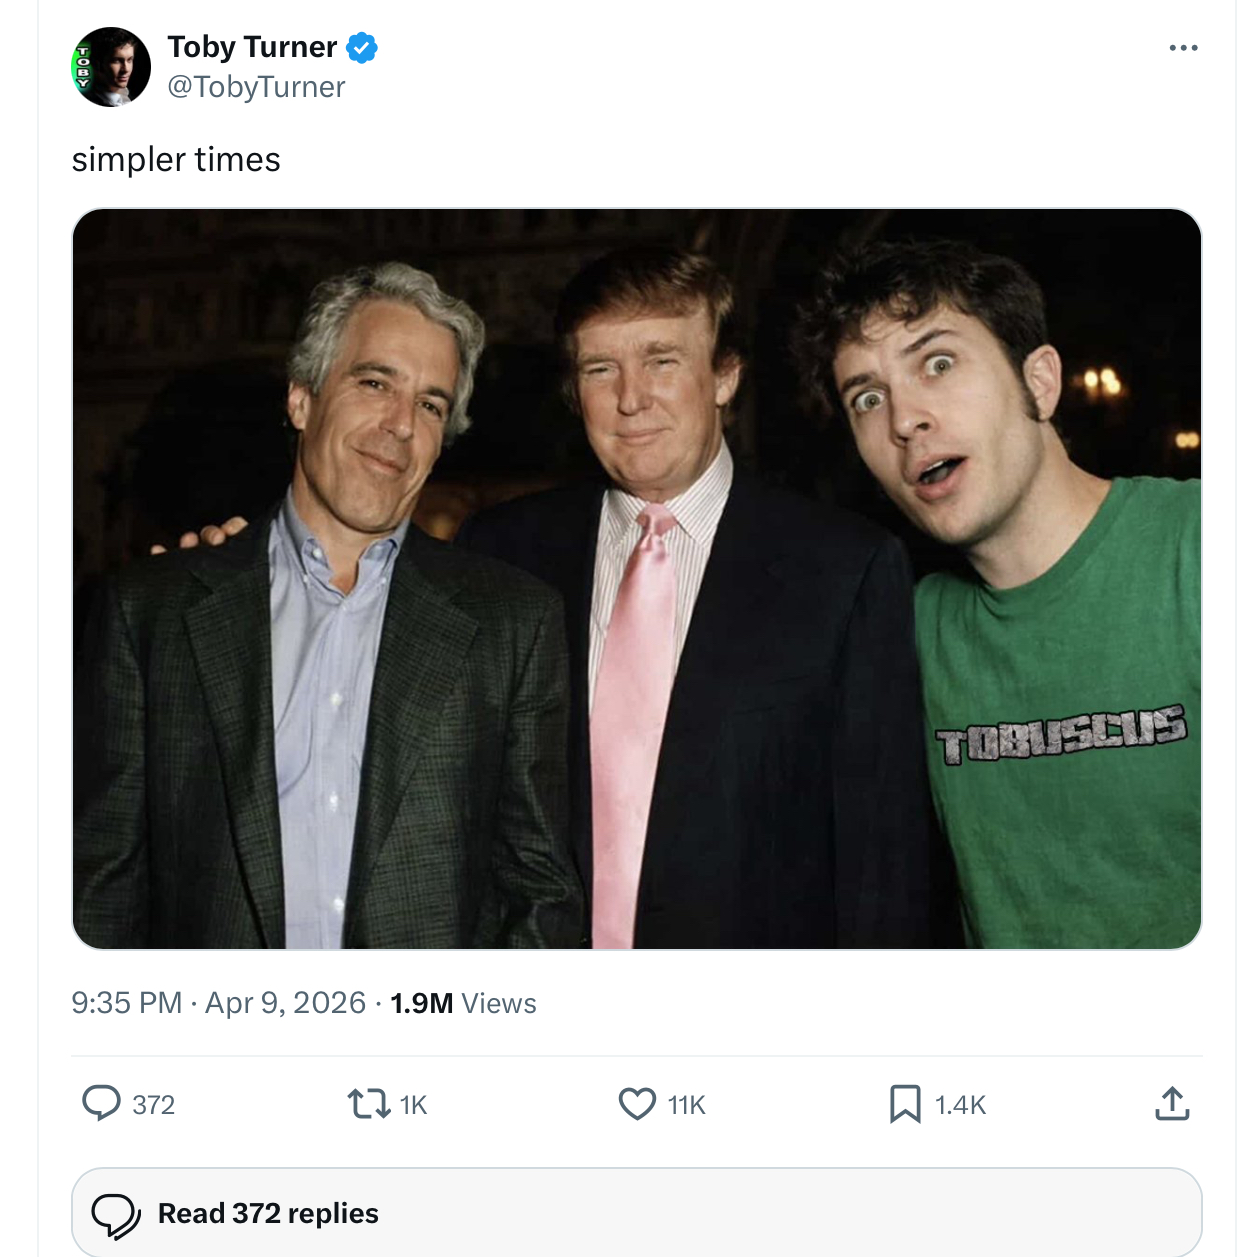Screen dimensions: 1238x1257
Task: Click the 372 reply count
Action: pyautogui.click(x=153, y=1105)
